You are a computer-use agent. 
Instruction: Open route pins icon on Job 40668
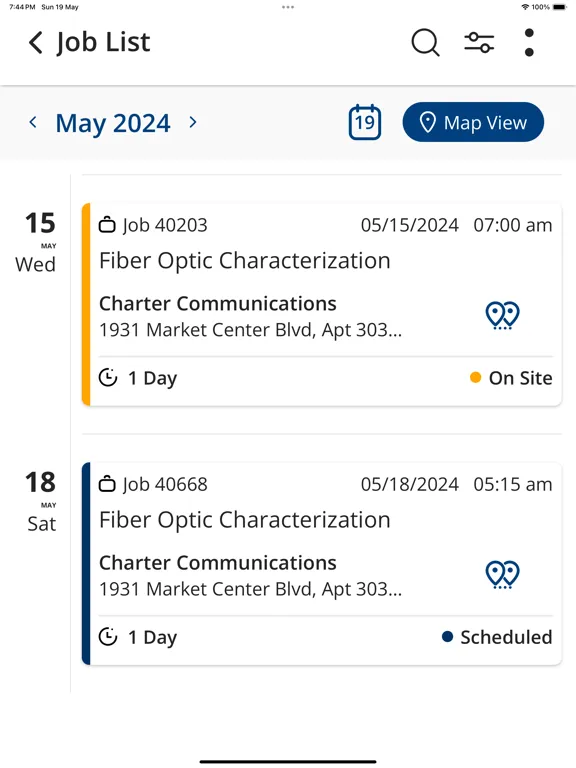(x=503, y=575)
